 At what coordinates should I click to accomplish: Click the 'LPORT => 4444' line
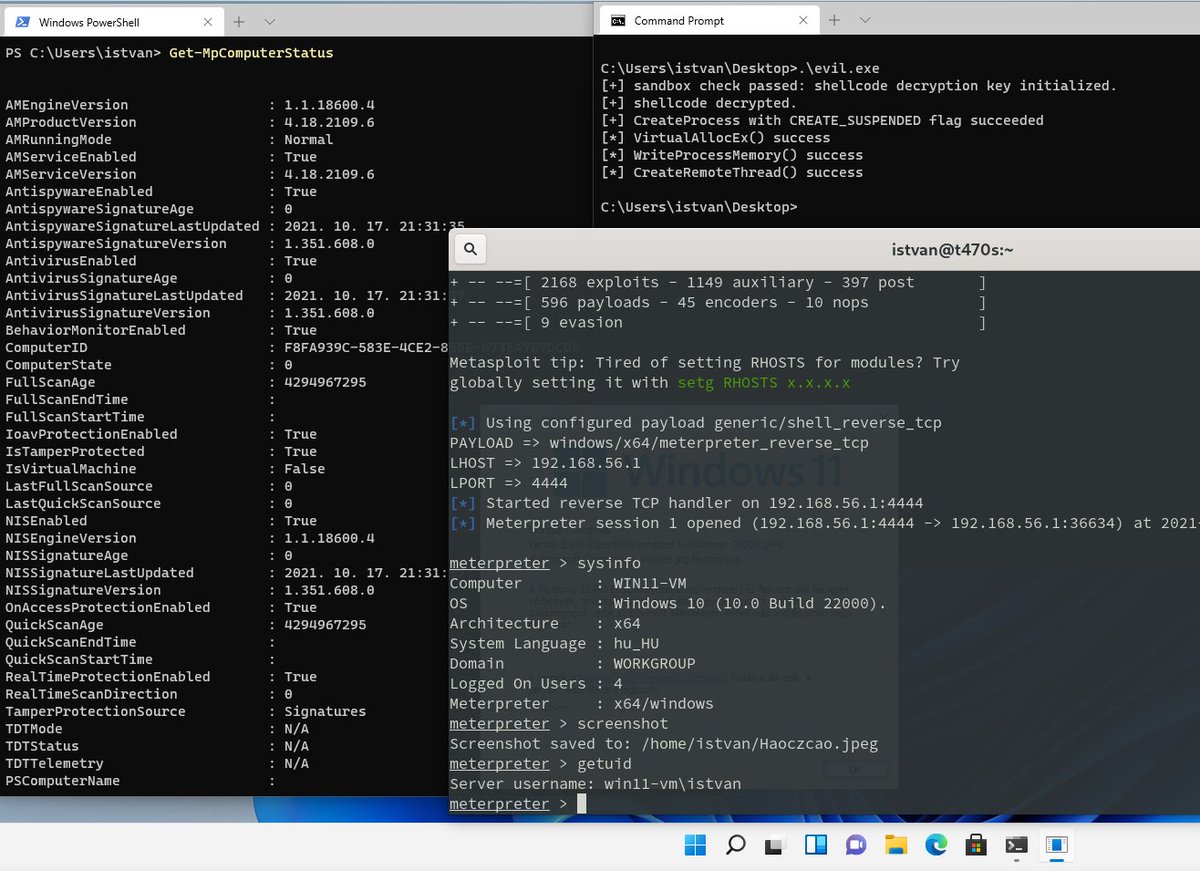coord(510,483)
